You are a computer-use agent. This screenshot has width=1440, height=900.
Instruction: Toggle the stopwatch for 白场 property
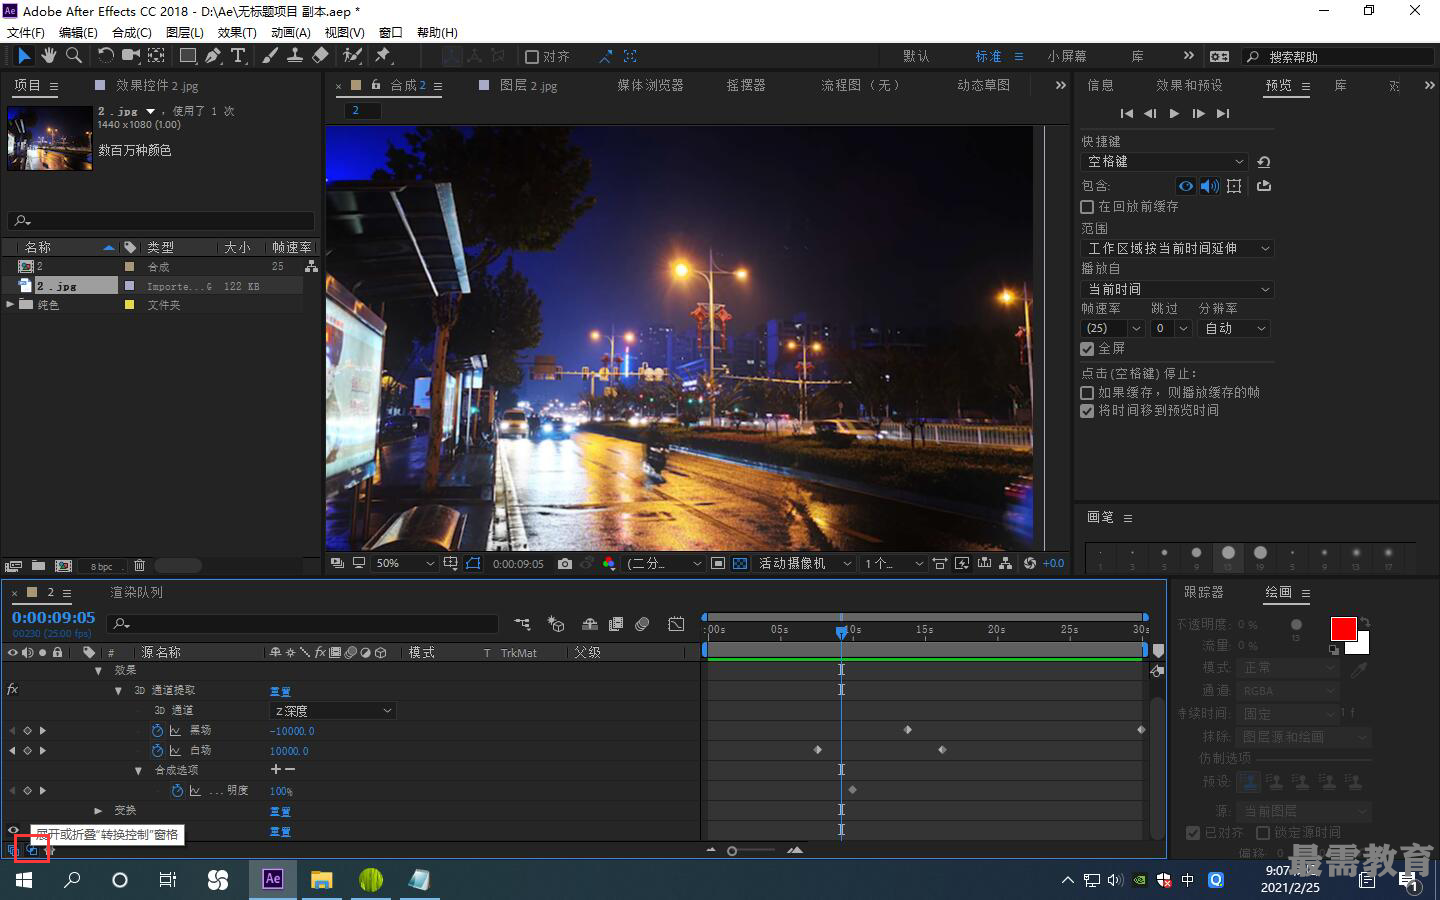(157, 751)
